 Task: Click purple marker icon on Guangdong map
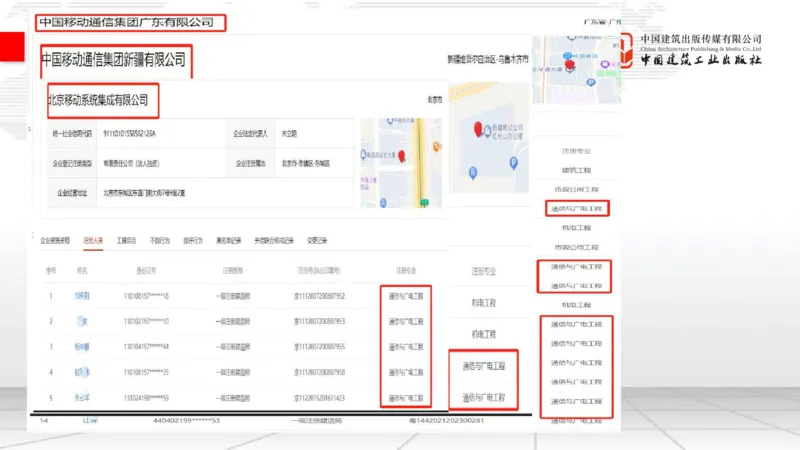605,64
